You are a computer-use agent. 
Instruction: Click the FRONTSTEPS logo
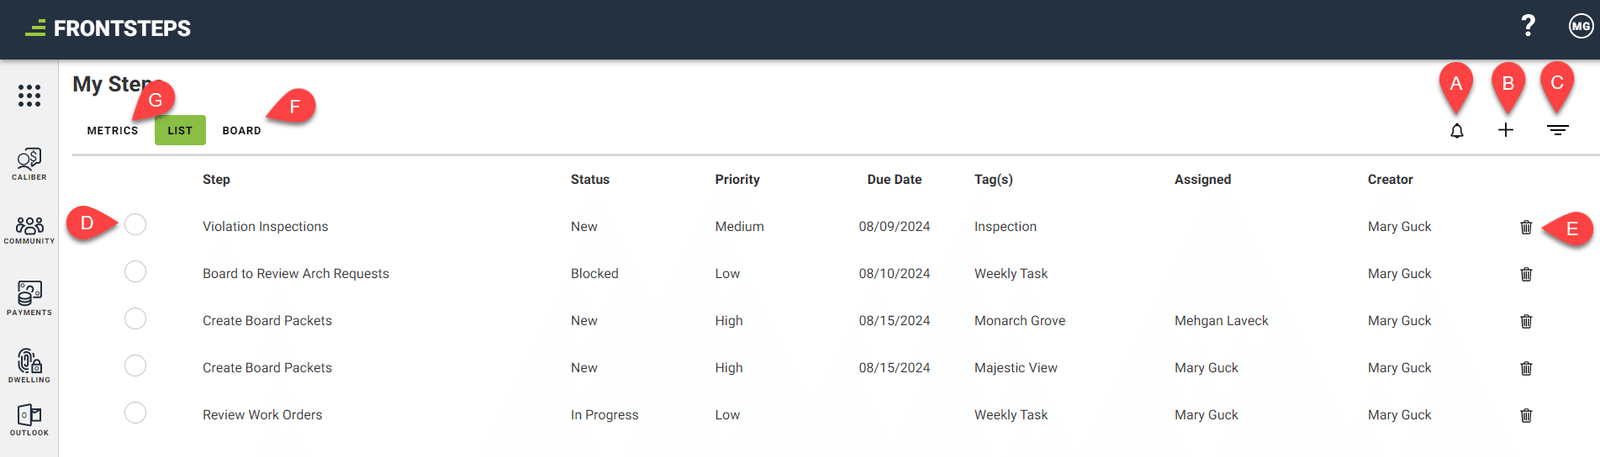point(108,28)
